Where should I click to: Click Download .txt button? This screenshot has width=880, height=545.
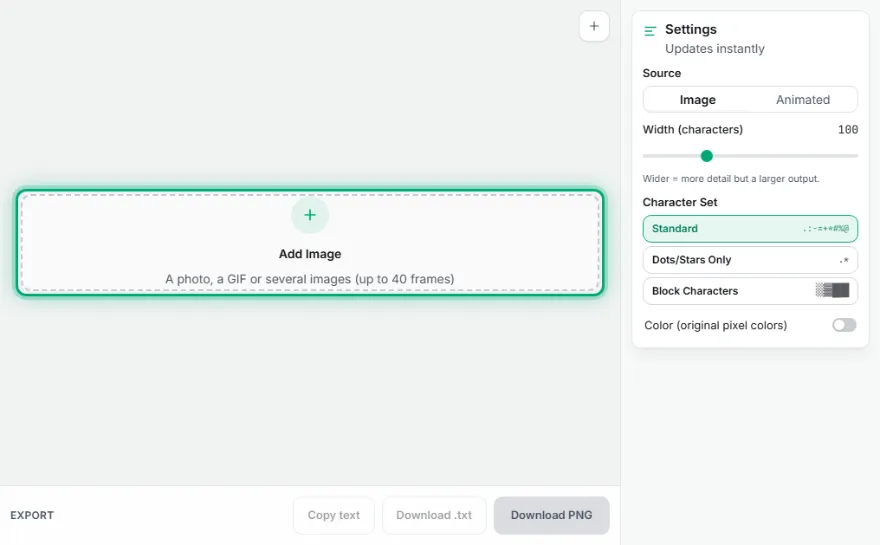coord(434,515)
